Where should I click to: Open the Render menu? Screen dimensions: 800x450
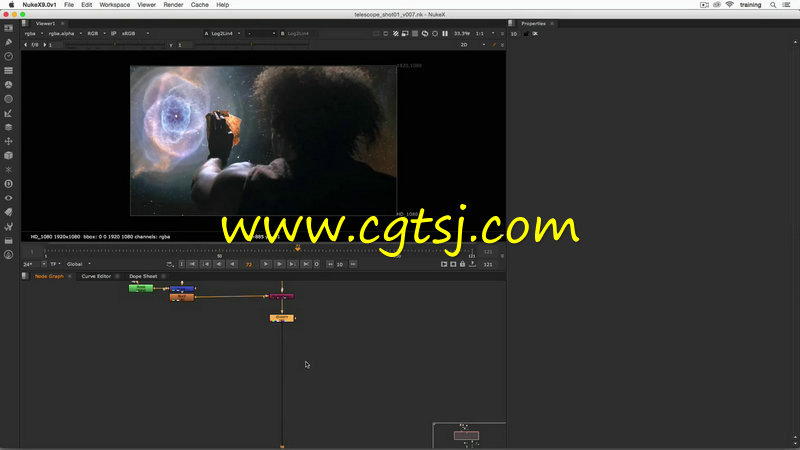tap(173, 5)
